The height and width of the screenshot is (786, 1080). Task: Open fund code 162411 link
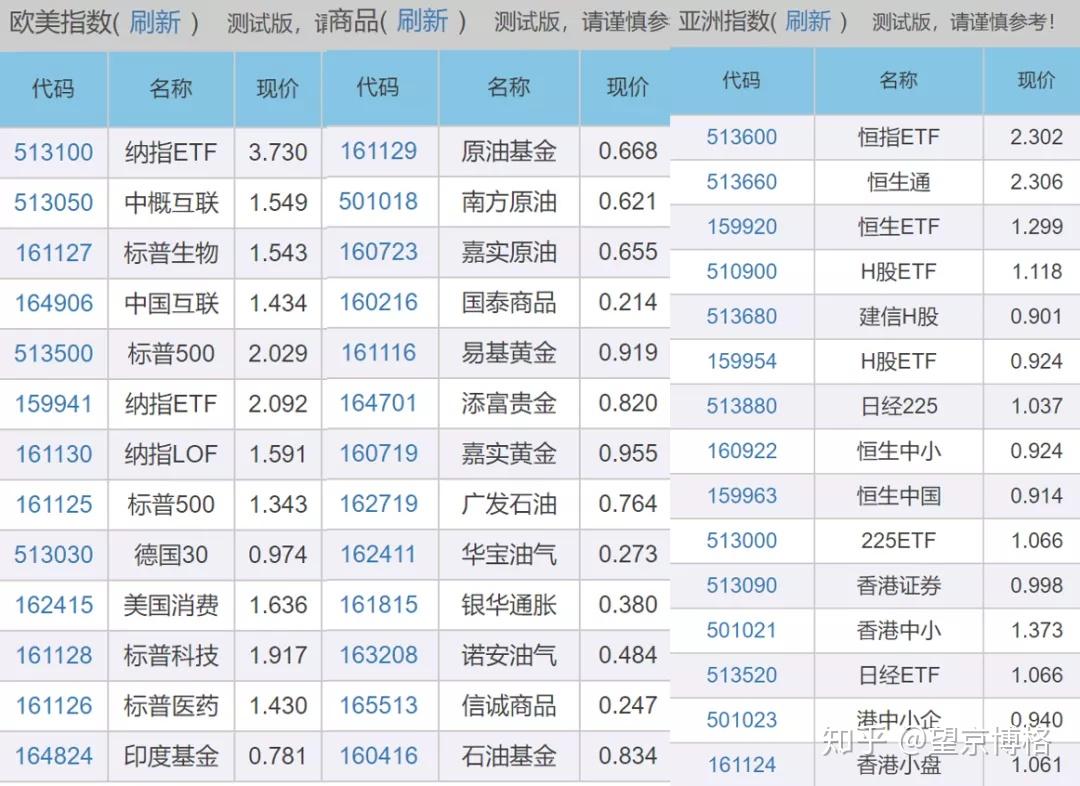[379, 554]
